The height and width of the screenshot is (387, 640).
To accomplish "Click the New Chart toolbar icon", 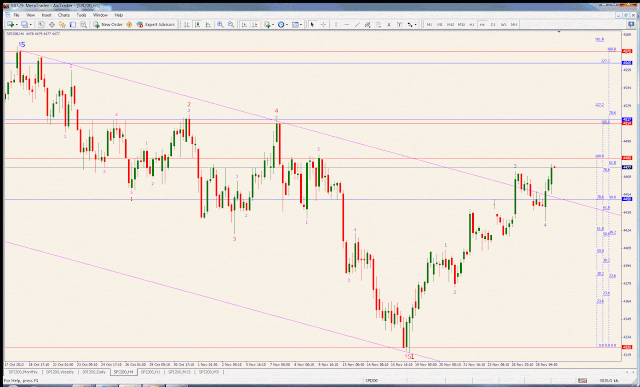I will pos(11,24).
